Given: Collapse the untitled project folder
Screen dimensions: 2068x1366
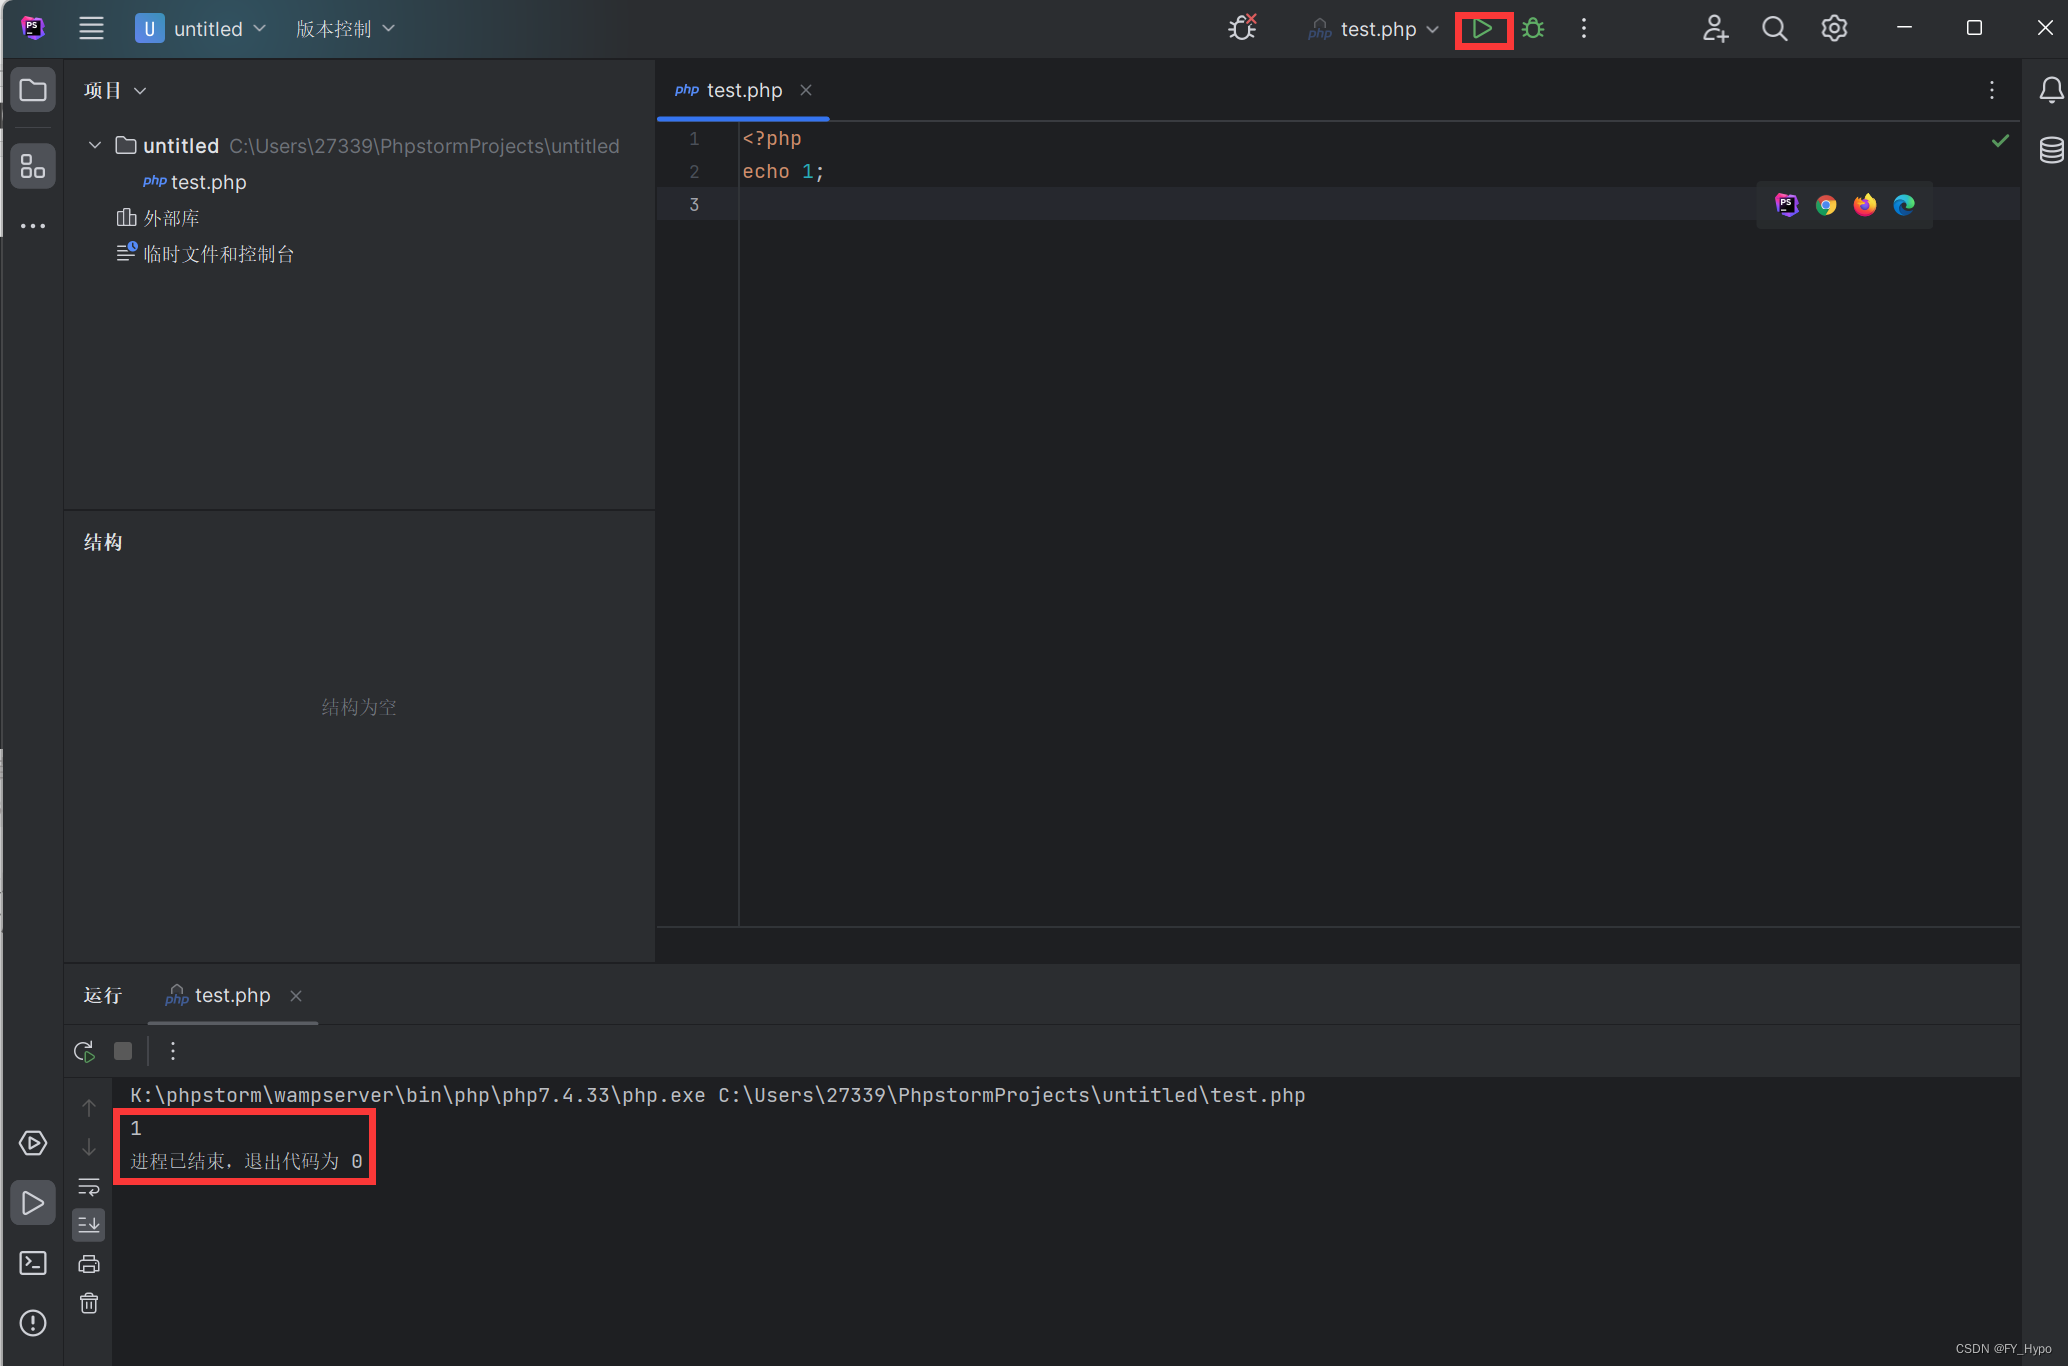Looking at the screenshot, I should coord(95,146).
